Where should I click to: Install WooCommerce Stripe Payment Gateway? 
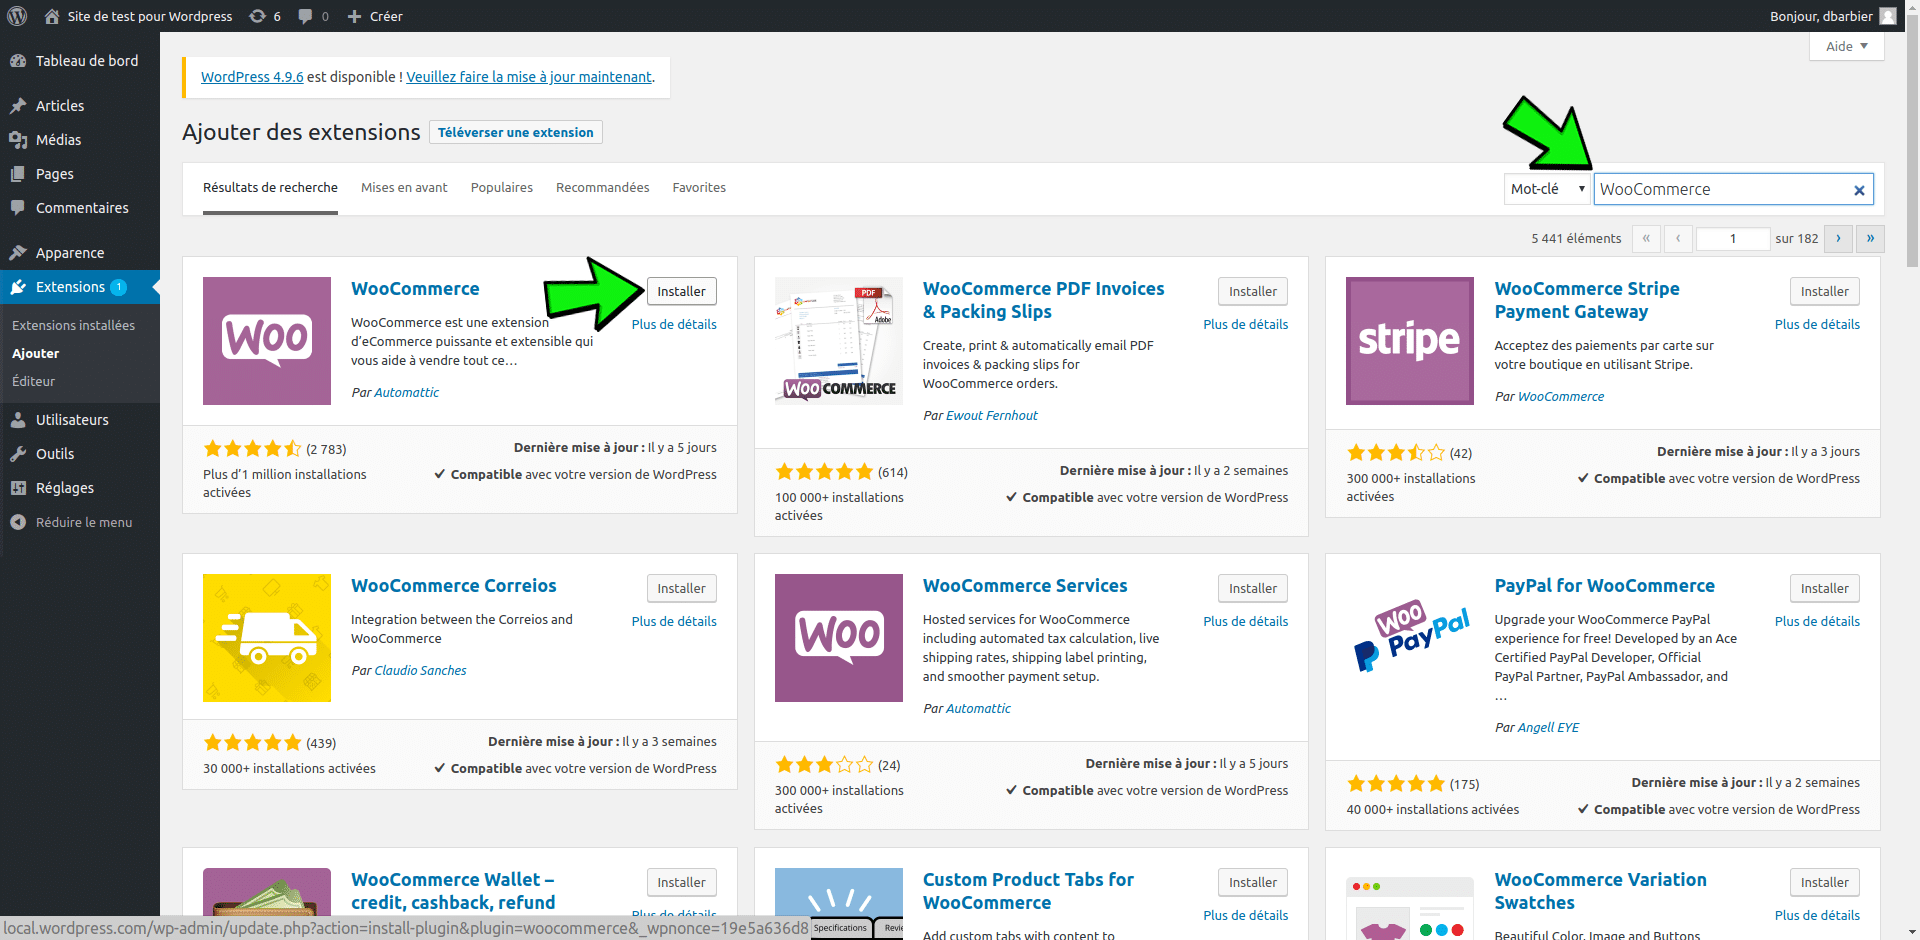click(1825, 292)
